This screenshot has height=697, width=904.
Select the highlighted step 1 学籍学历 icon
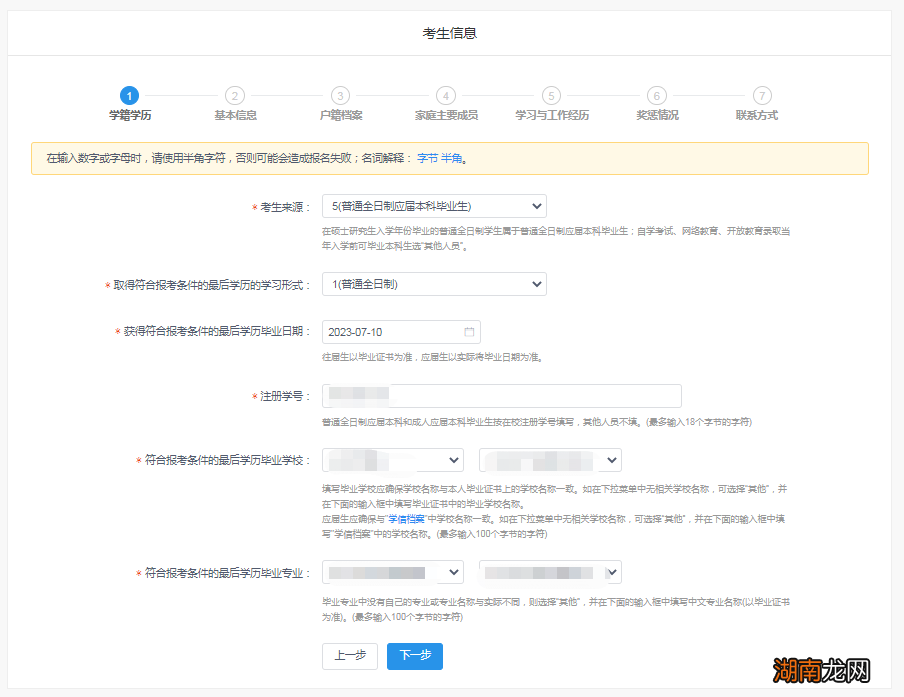pos(129,96)
